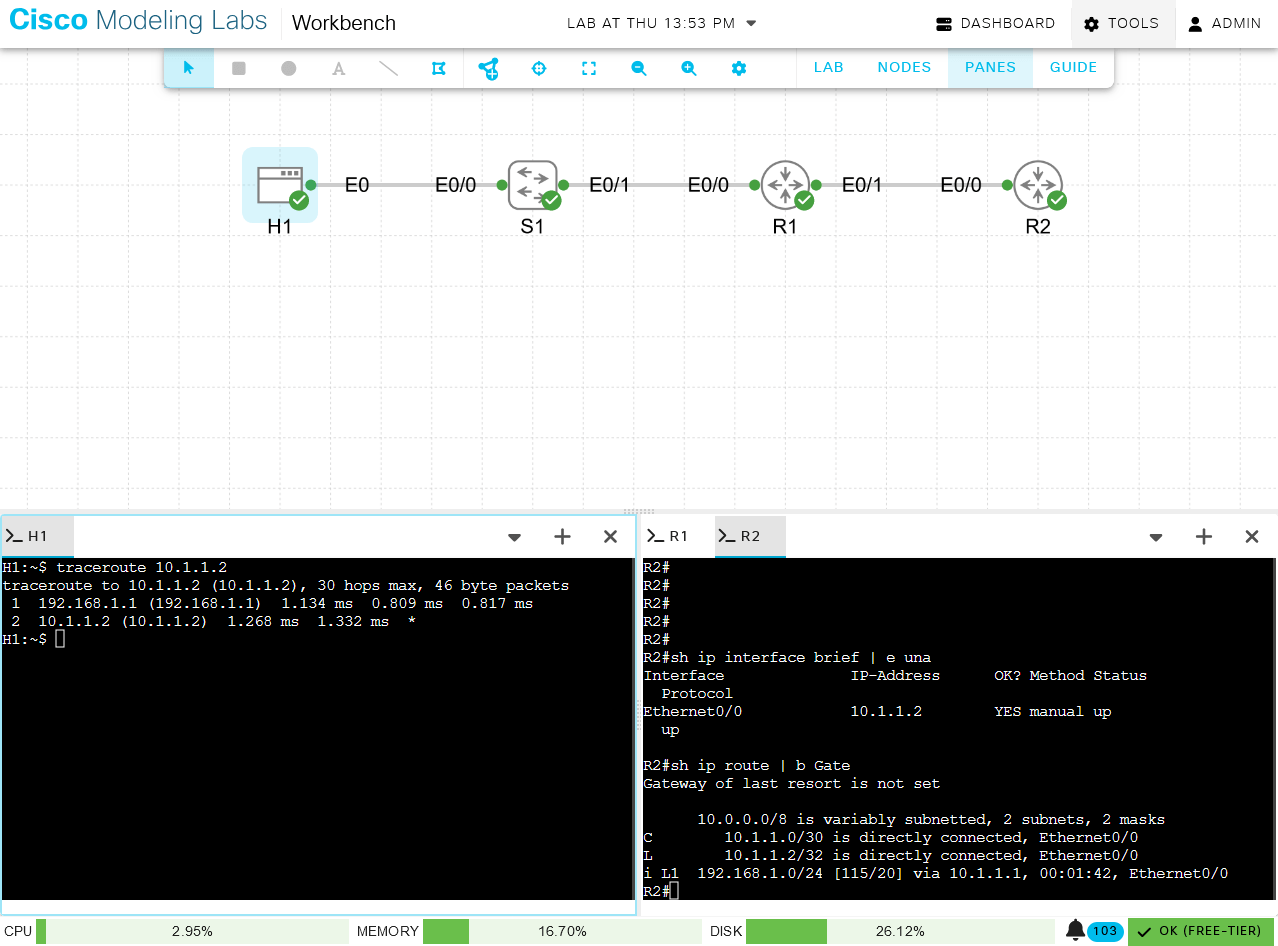Viewport: 1278px width, 946px height.
Task: Select the ellipse annotation tool
Action: pyautogui.click(x=289, y=68)
